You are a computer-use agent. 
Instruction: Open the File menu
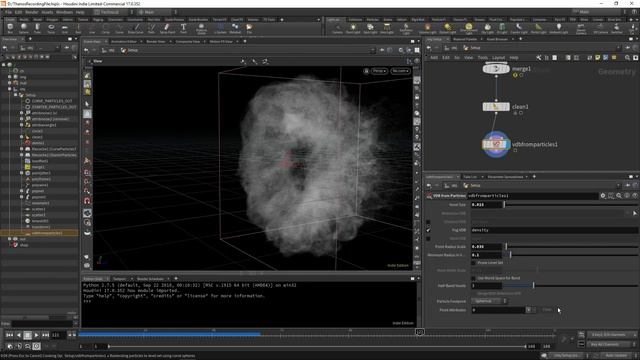pyautogui.click(x=8, y=12)
